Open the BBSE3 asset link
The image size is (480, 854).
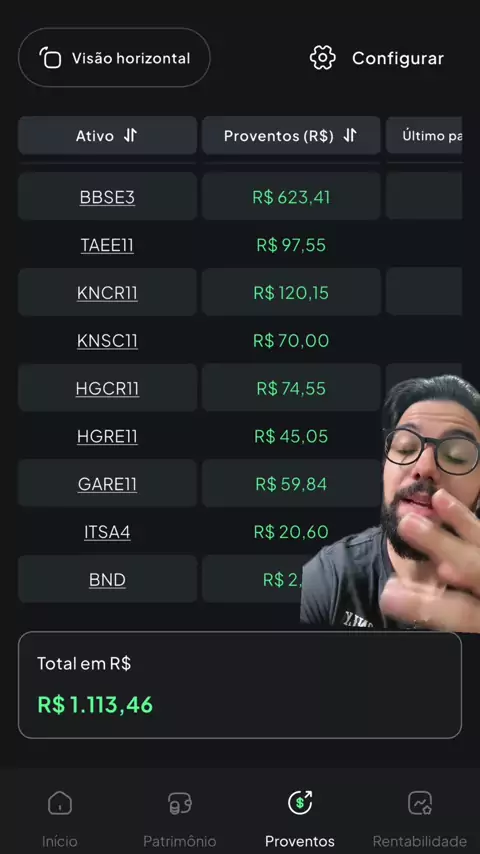107,197
